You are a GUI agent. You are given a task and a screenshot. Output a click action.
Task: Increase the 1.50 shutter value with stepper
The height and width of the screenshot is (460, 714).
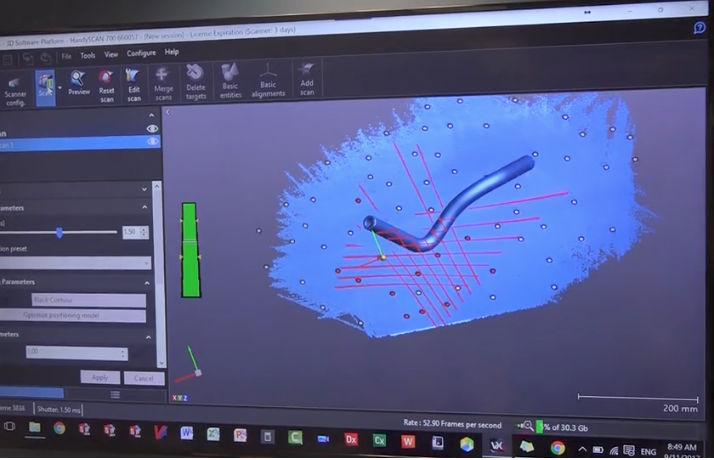(x=144, y=230)
